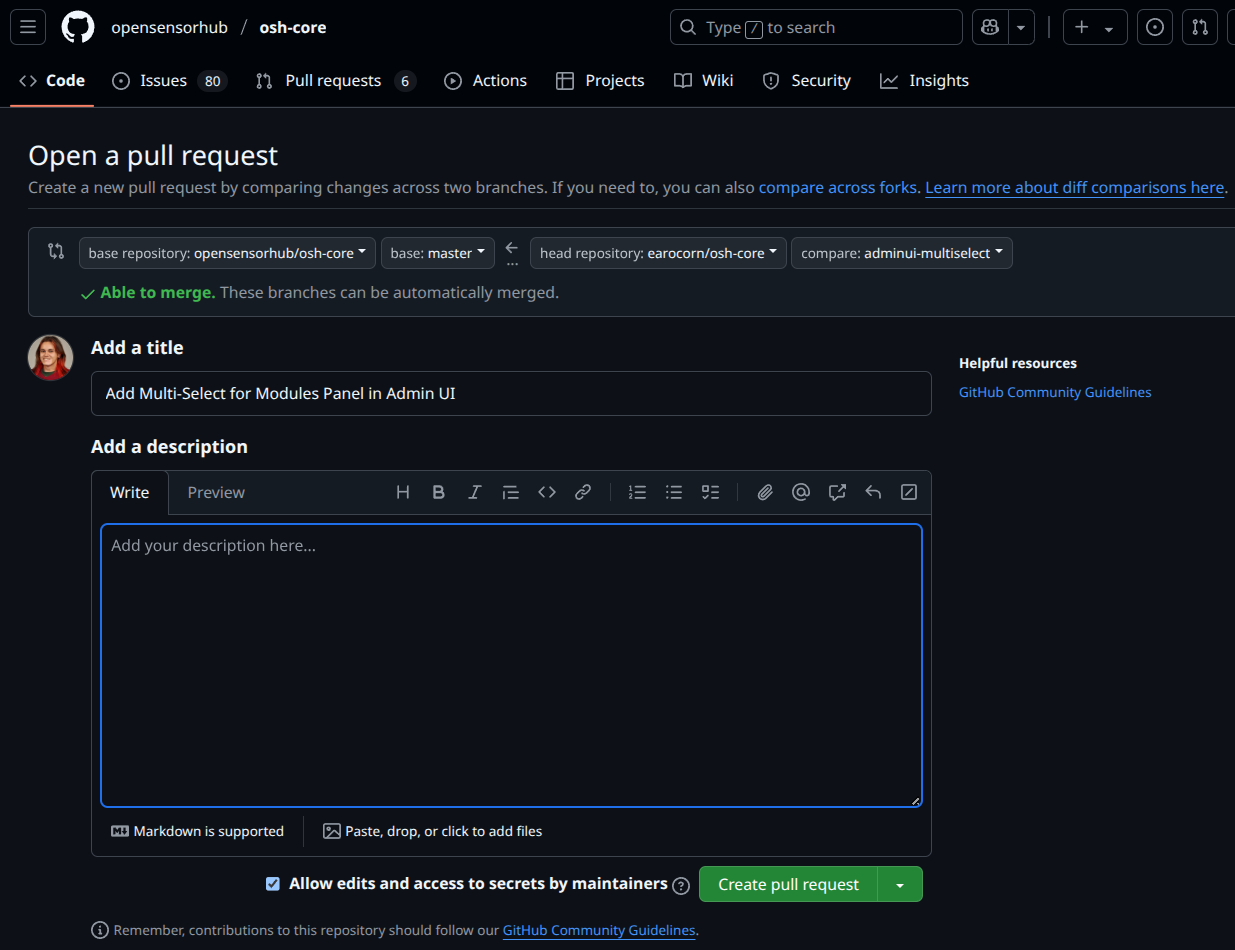Insert a numbered list in the description
Image resolution: width=1235 pixels, height=950 pixels.
point(637,492)
